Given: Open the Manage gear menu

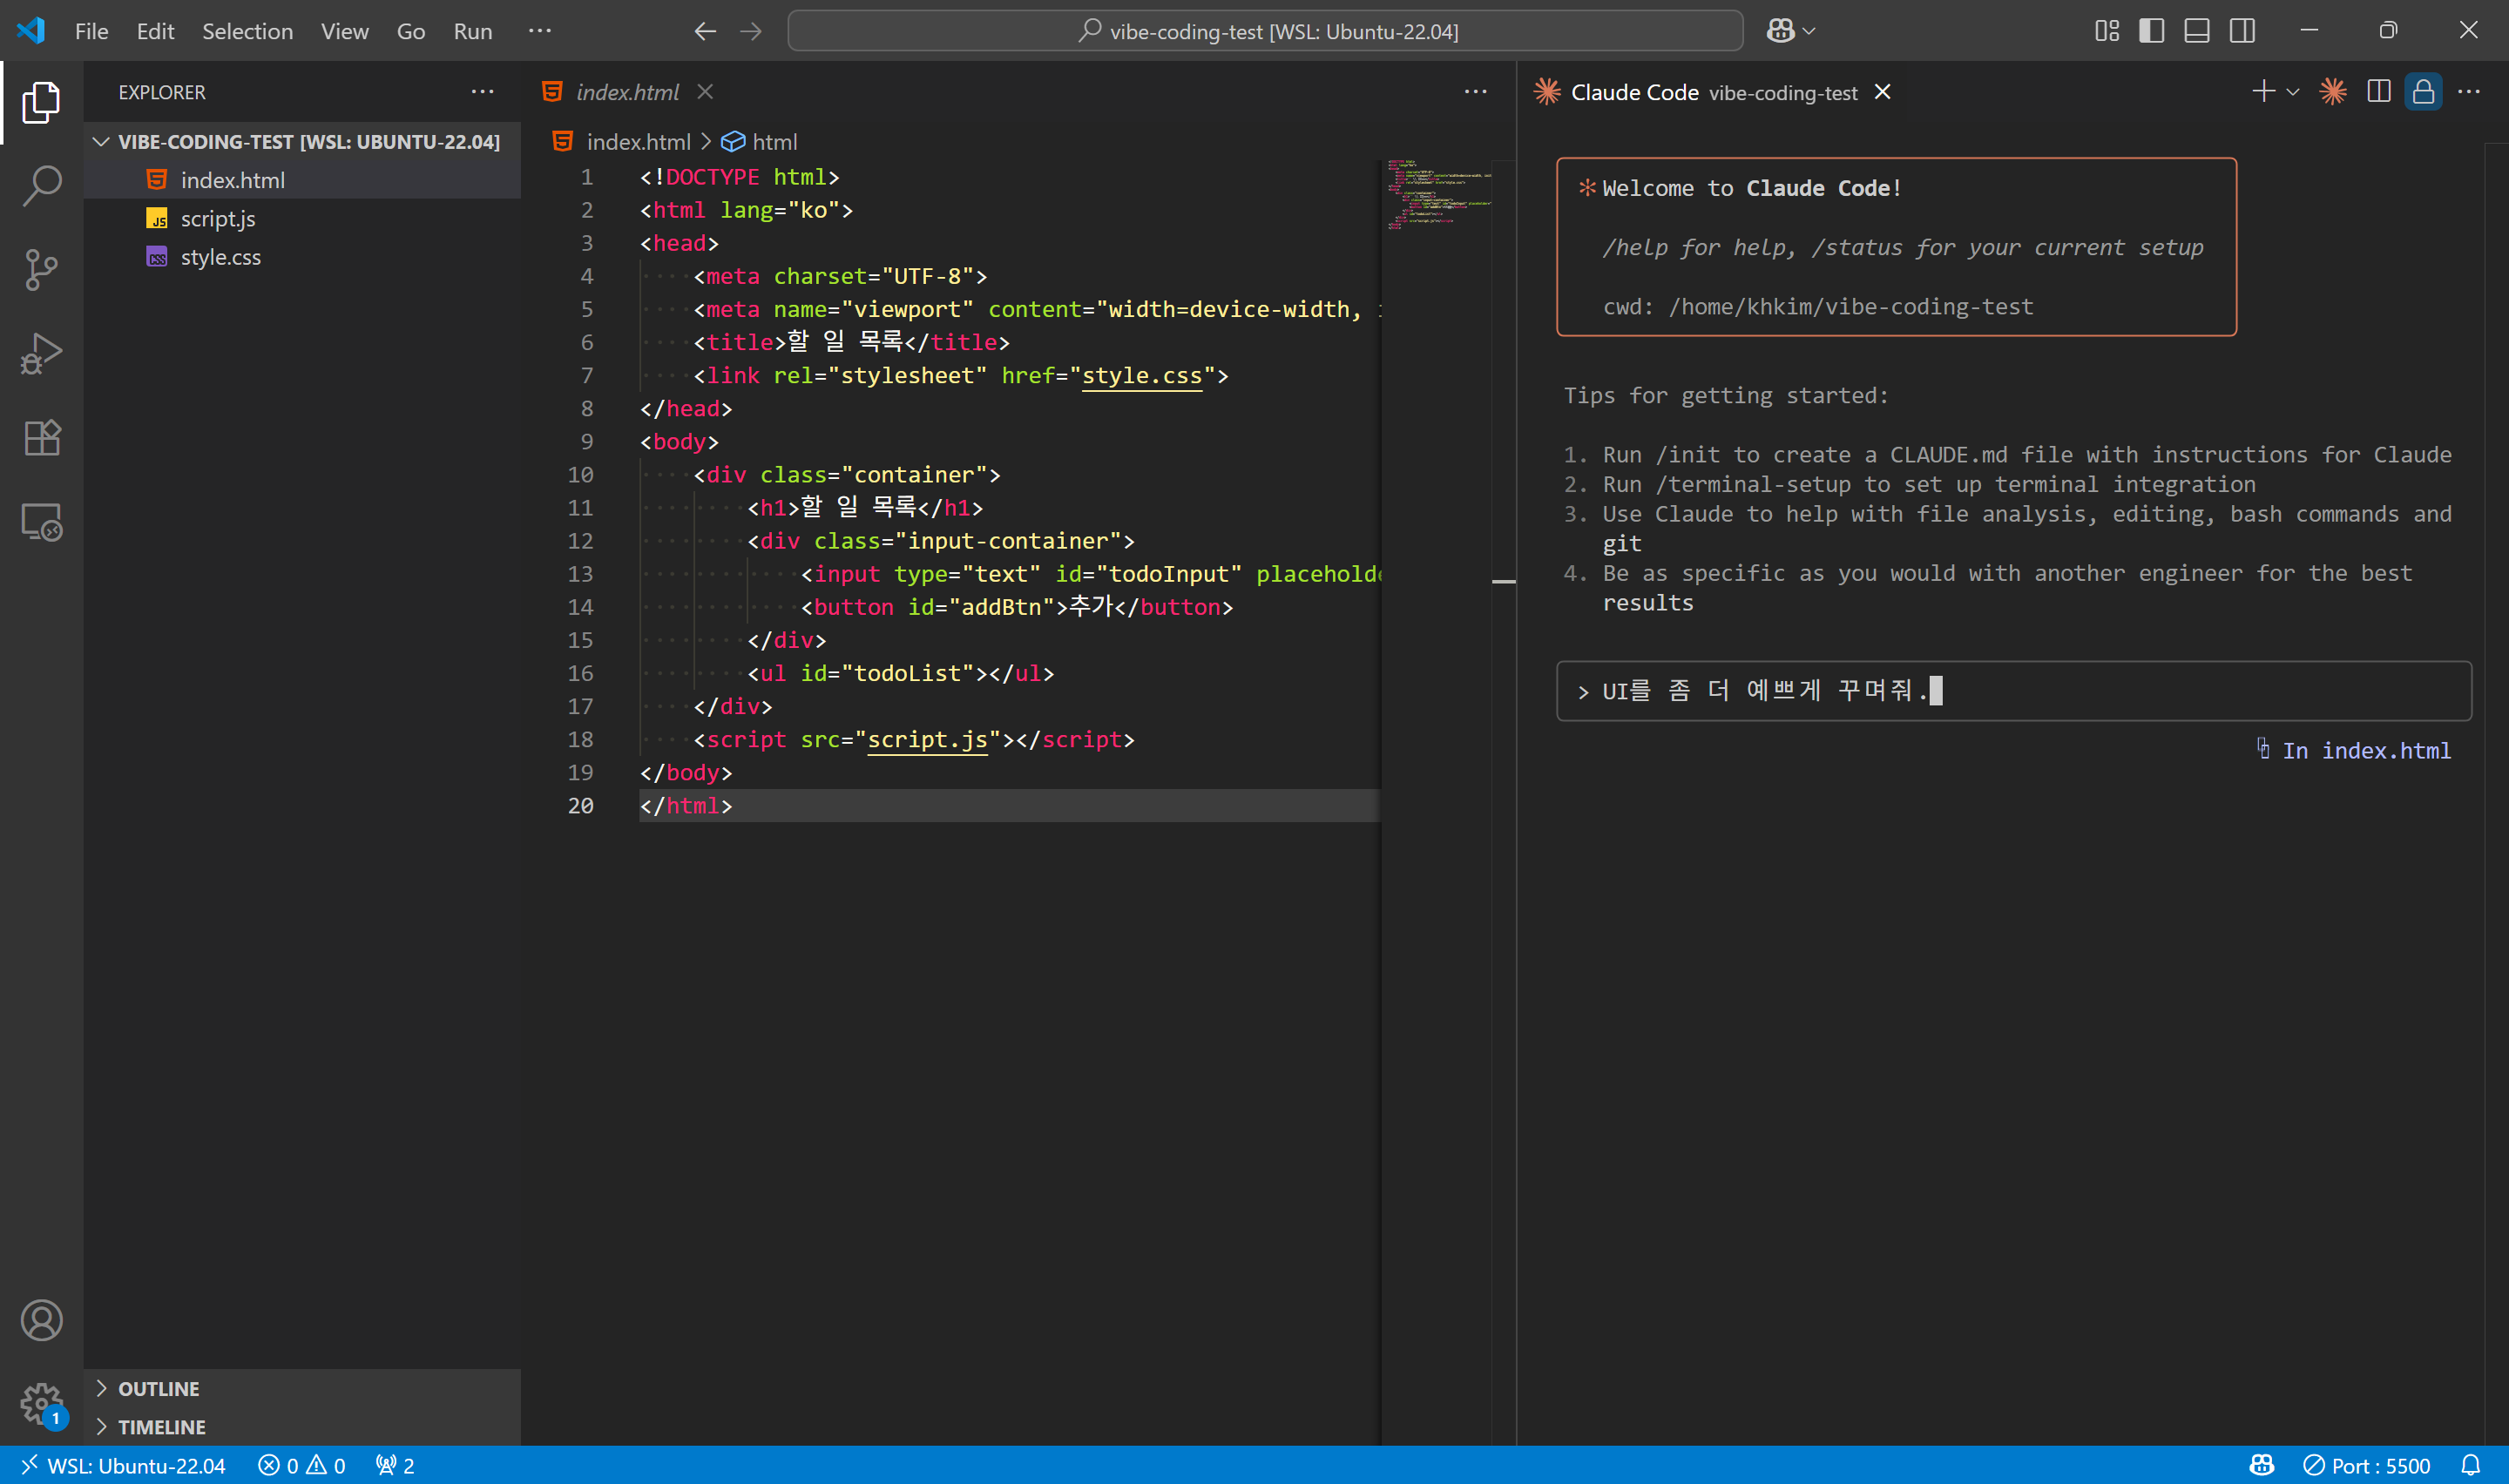Looking at the screenshot, I should (41, 1404).
